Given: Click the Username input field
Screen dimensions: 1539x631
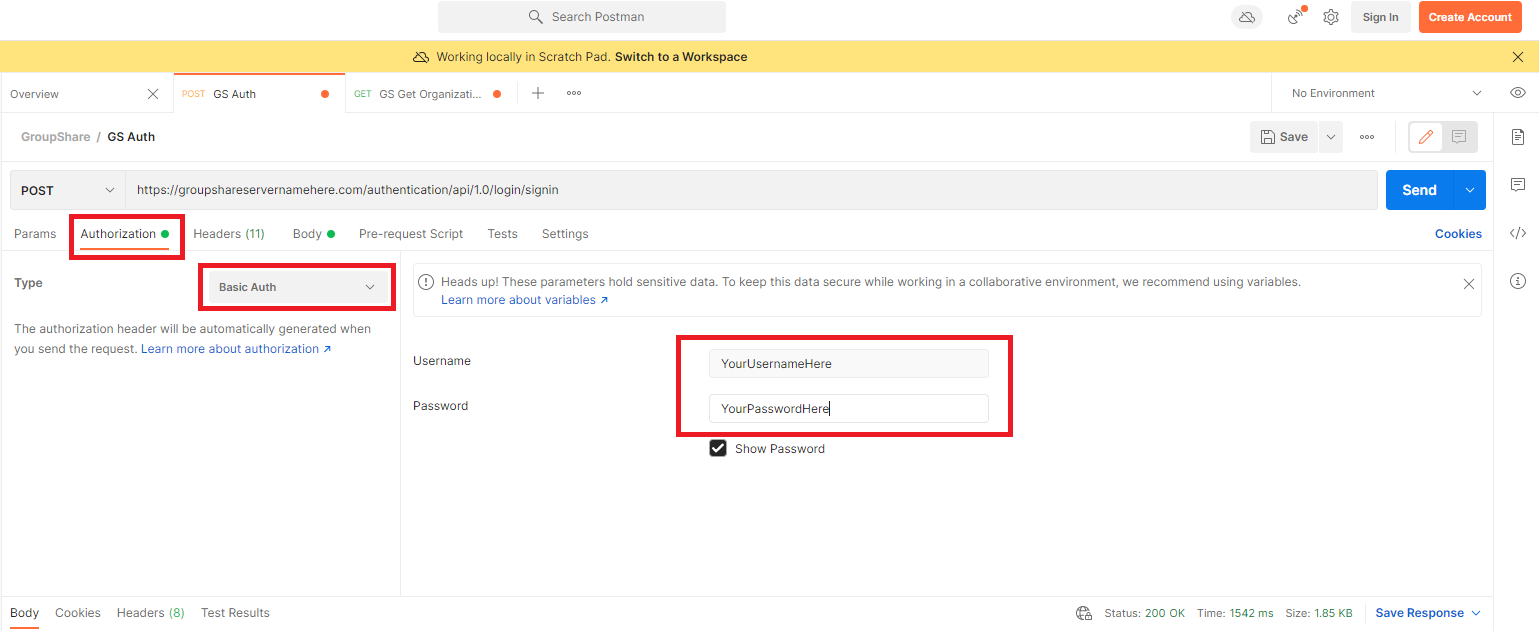Looking at the screenshot, I should click(849, 364).
